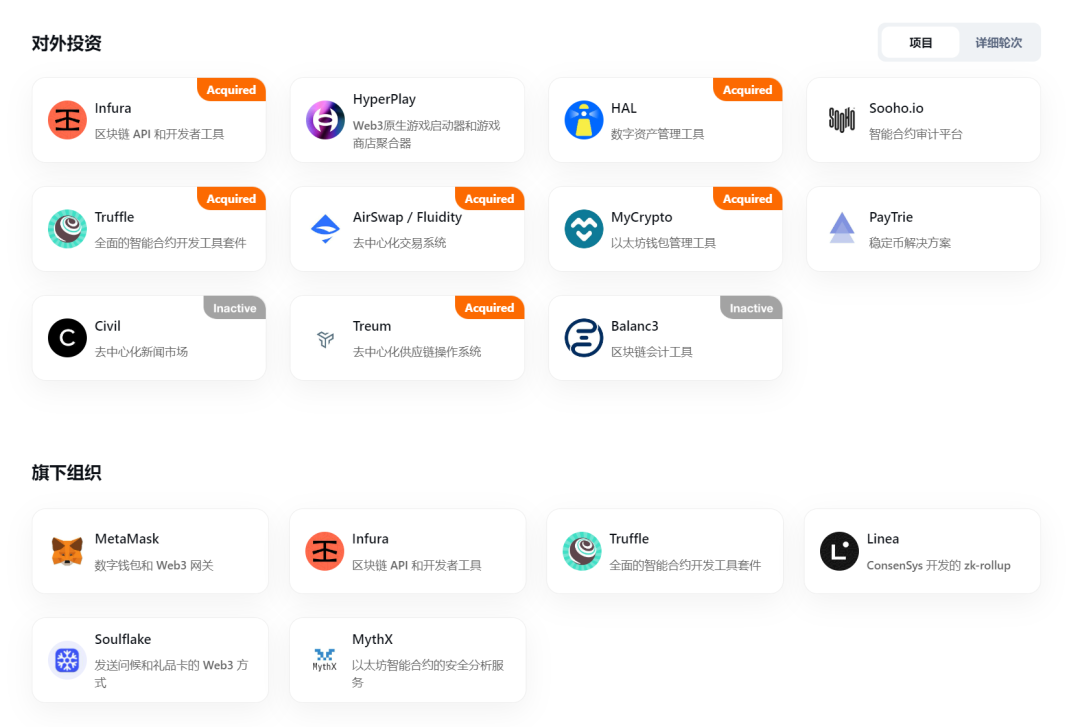Click the Infura logo under 旗下组织
Screen dimensions: 1080x727
point(324,551)
